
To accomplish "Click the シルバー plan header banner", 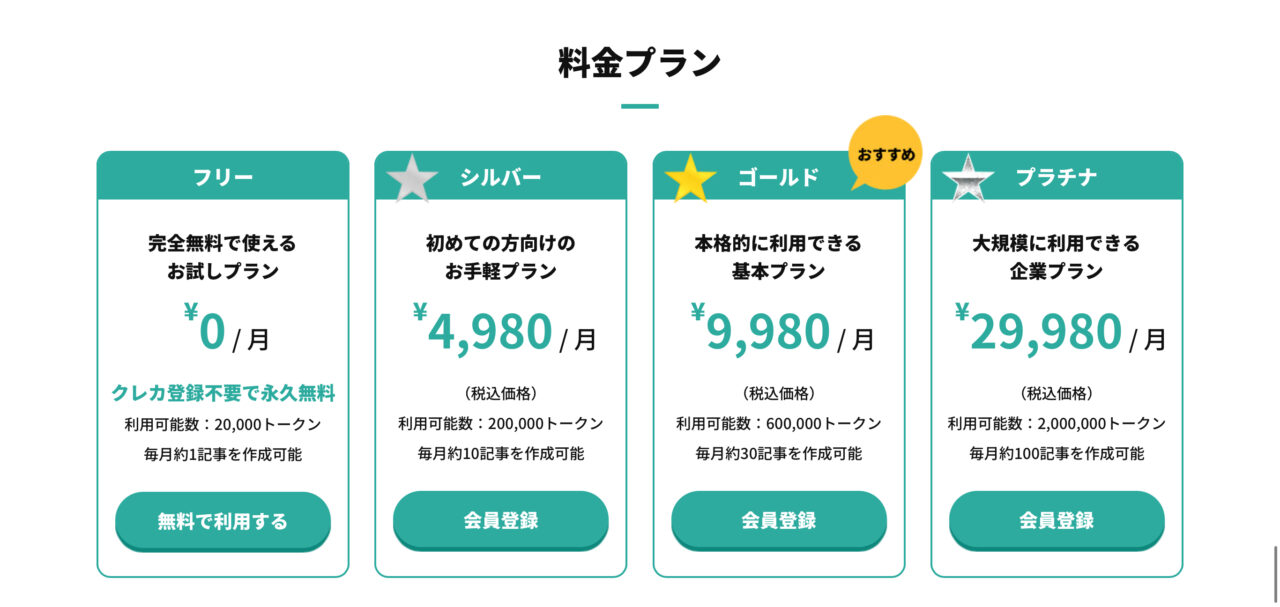I will (500, 174).
